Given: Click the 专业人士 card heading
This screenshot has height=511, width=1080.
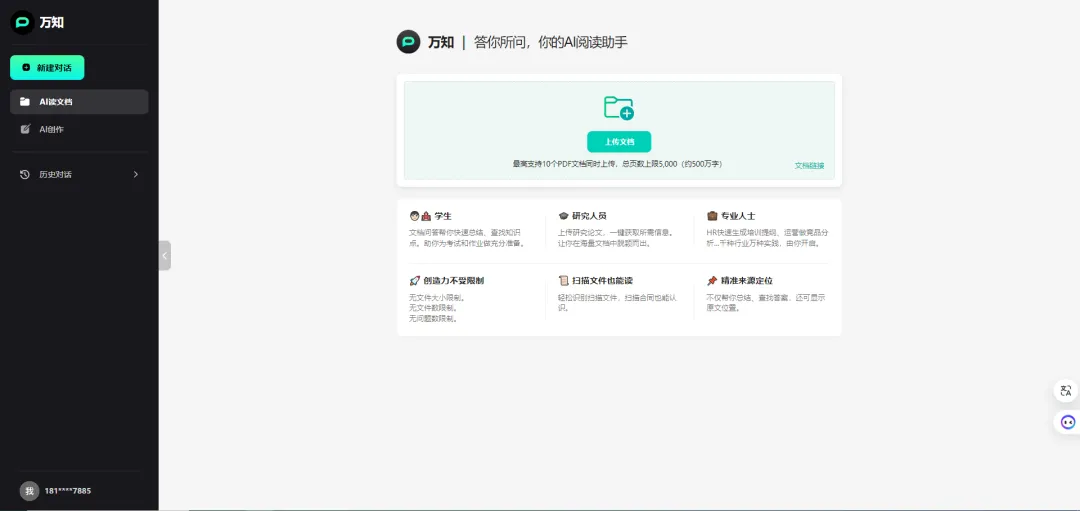Looking at the screenshot, I should (738, 216).
